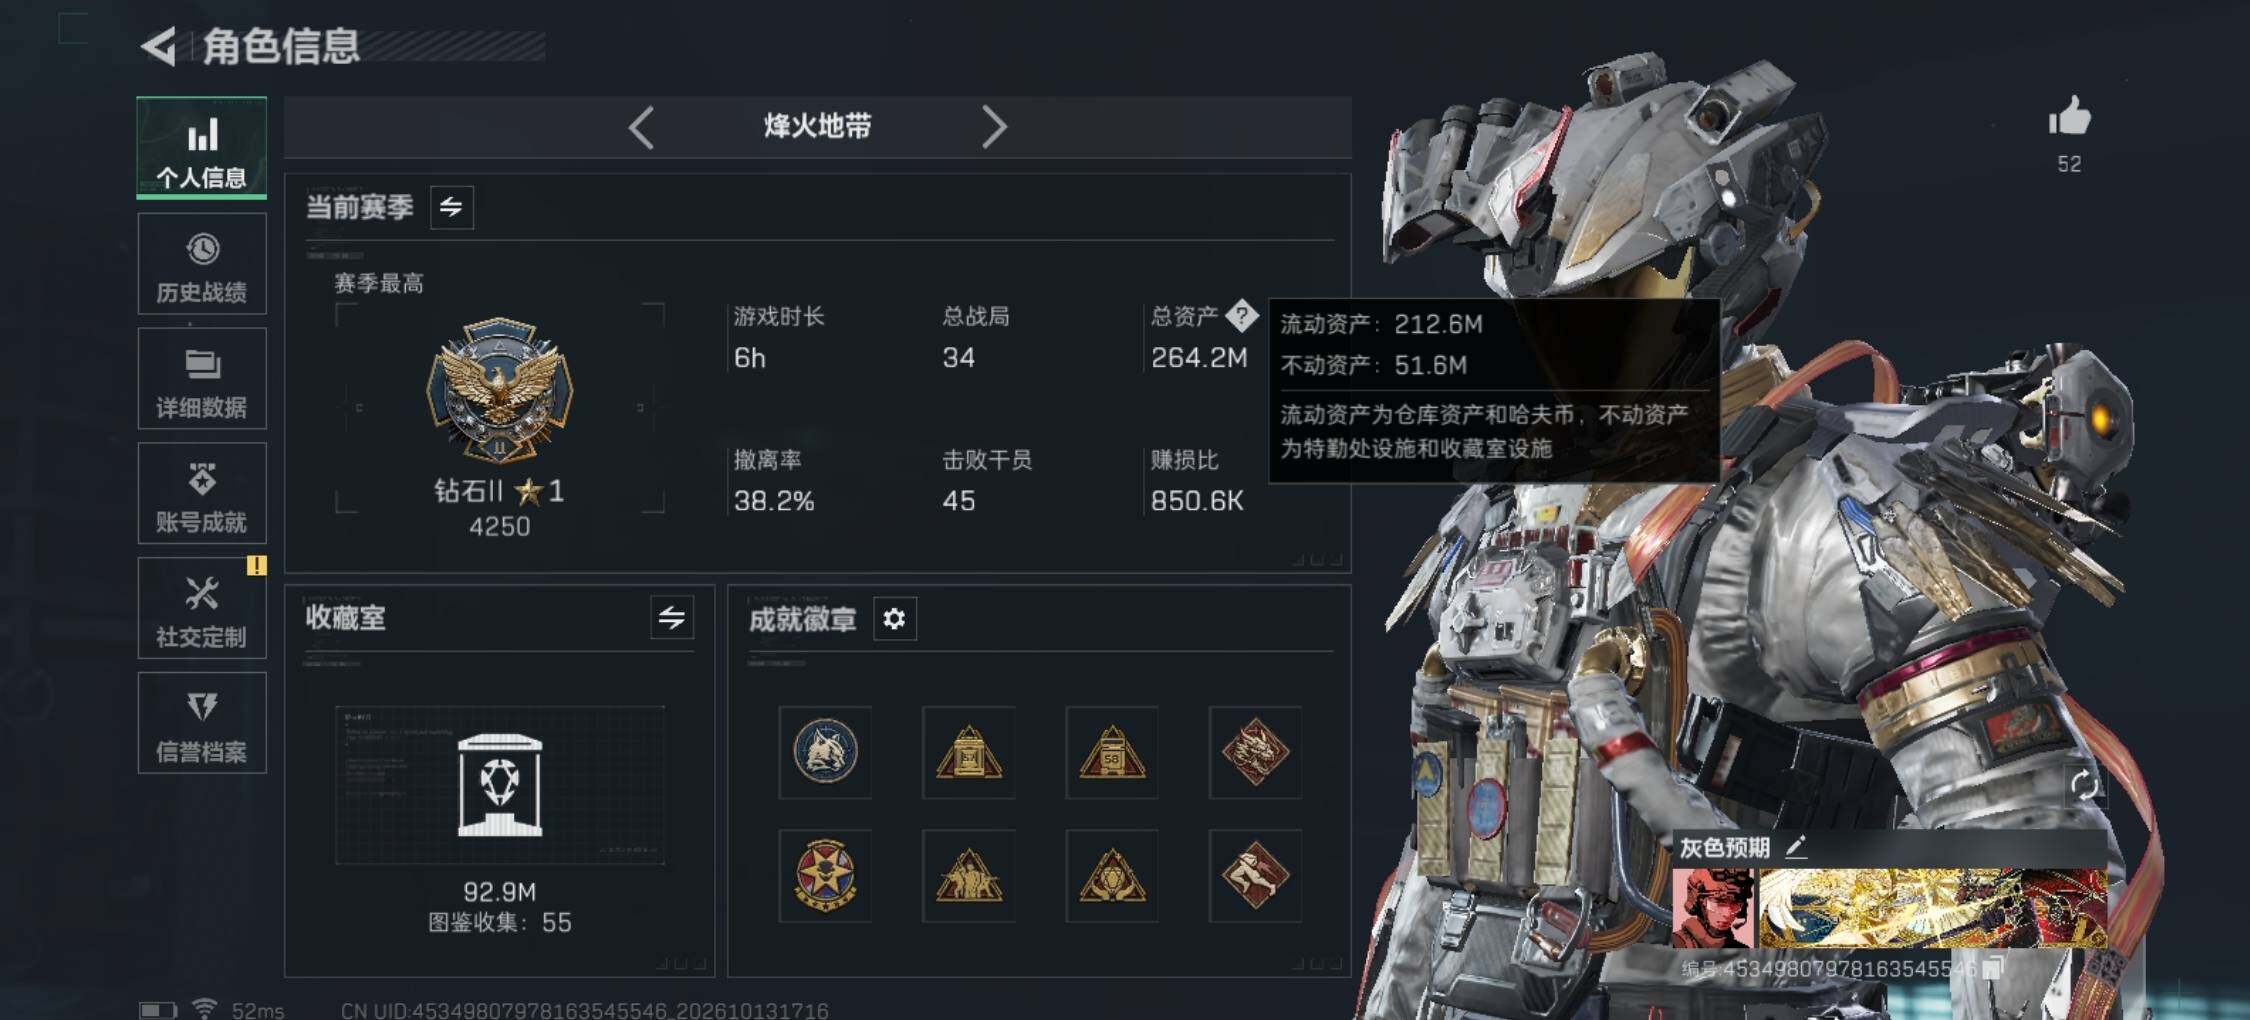Open the 个人信息 tab
Image resolution: width=2250 pixels, height=1020 pixels.
tap(202, 148)
